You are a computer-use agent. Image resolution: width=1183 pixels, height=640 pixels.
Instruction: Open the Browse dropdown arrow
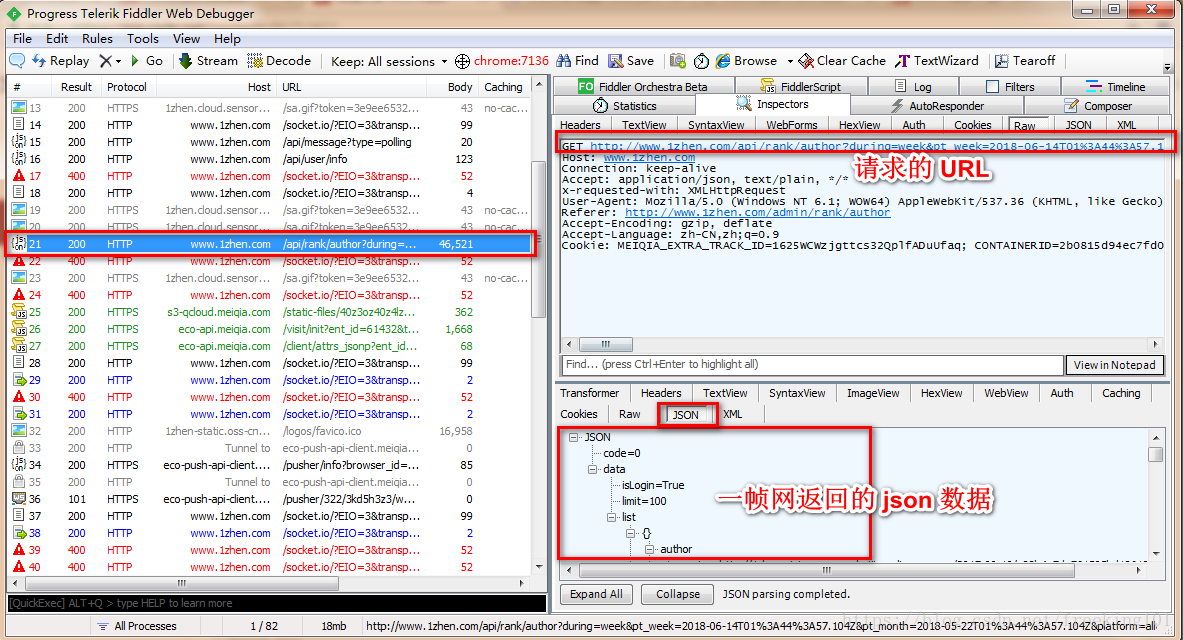click(x=790, y=61)
